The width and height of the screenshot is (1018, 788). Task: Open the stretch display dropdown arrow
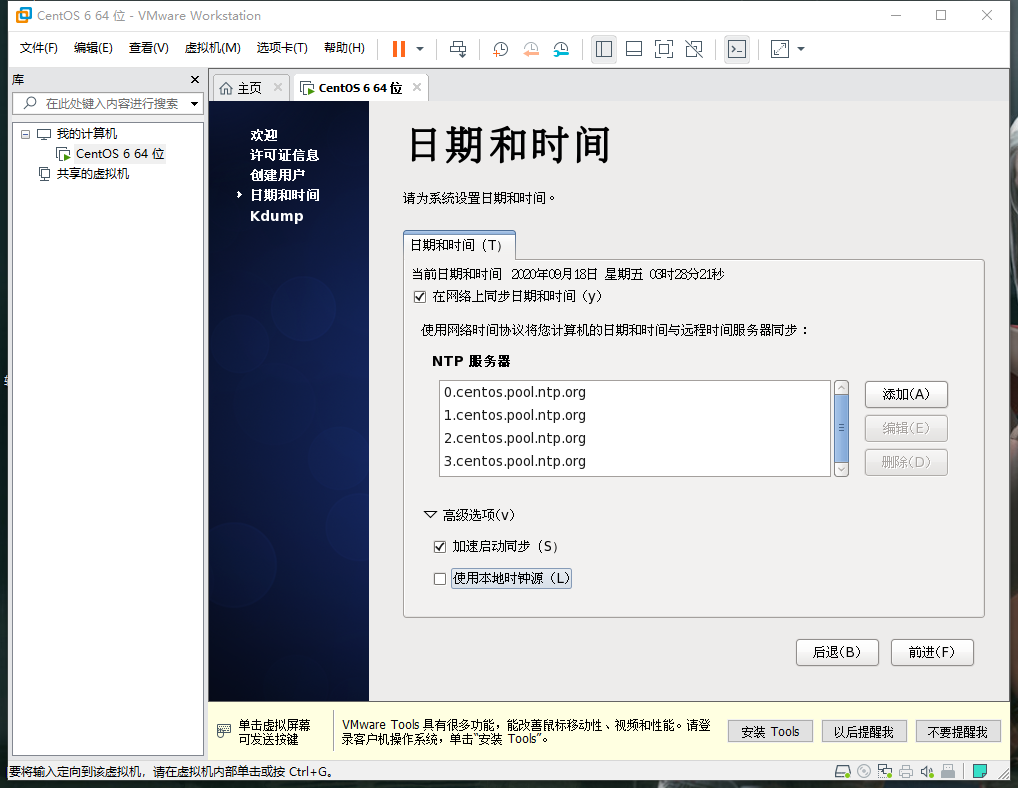[x=801, y=49]
